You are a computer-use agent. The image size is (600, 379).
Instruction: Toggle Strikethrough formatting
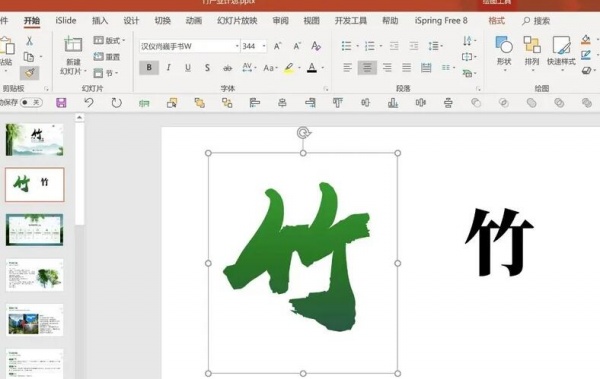(227, 68)
